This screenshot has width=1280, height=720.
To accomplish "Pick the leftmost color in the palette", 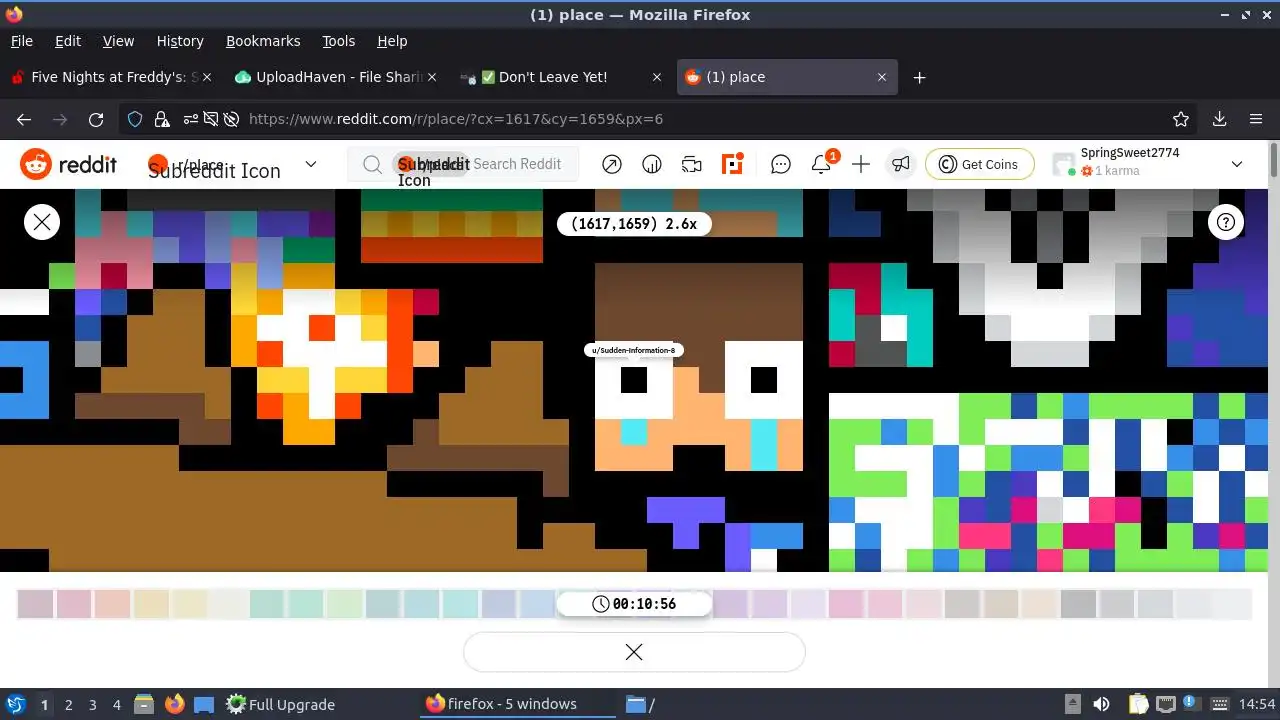I will 35,604.
